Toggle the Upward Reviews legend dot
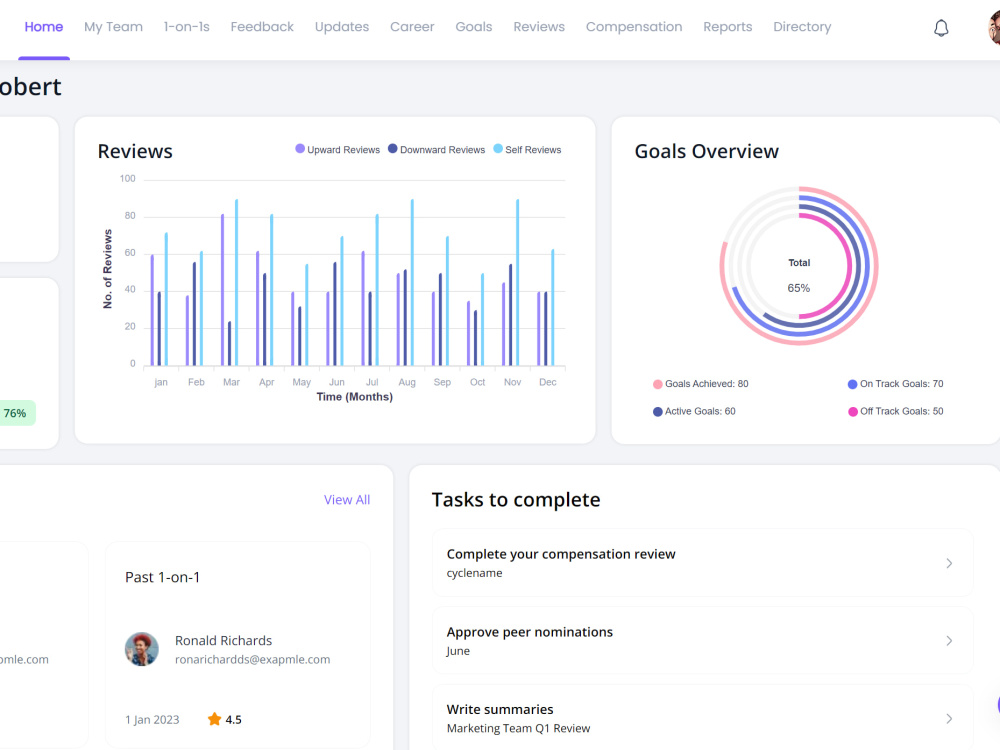 (300, 149)
